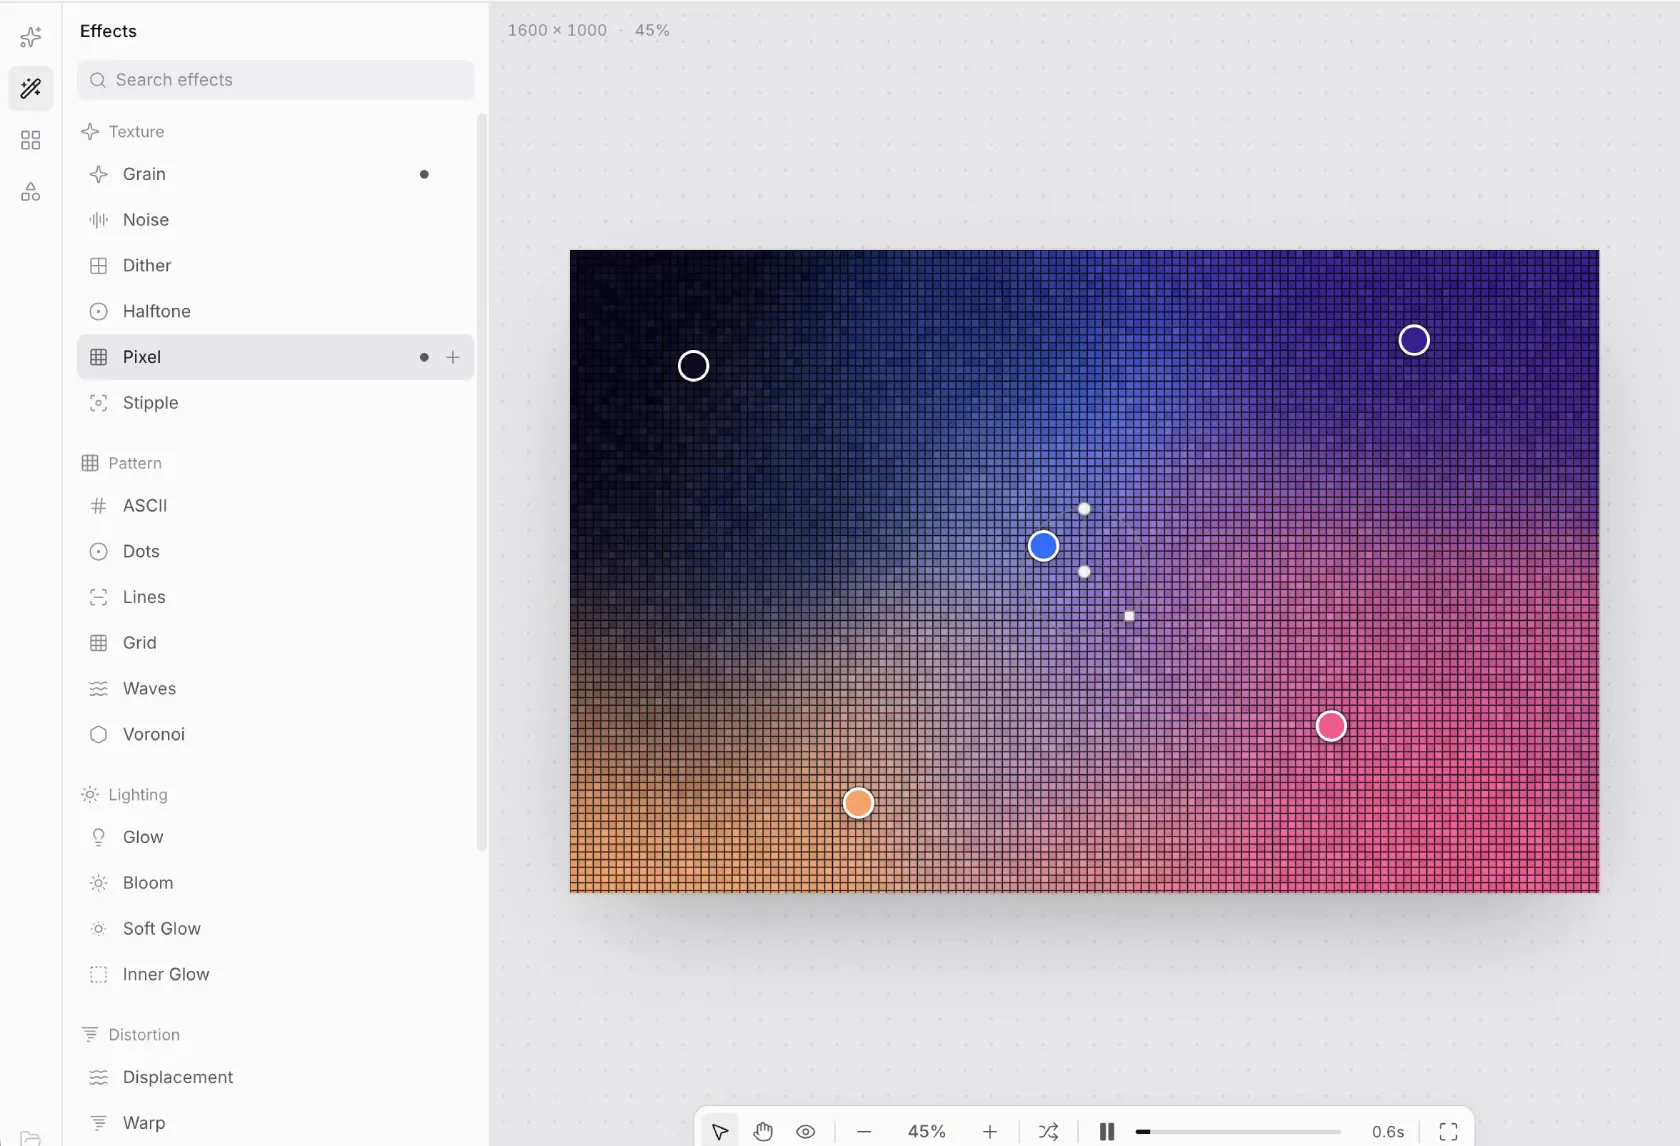Image resolution: width=1680 pixels, height=1146 pixels.
Task: Click the Dots pattern icon
Action: coord(98,552)
